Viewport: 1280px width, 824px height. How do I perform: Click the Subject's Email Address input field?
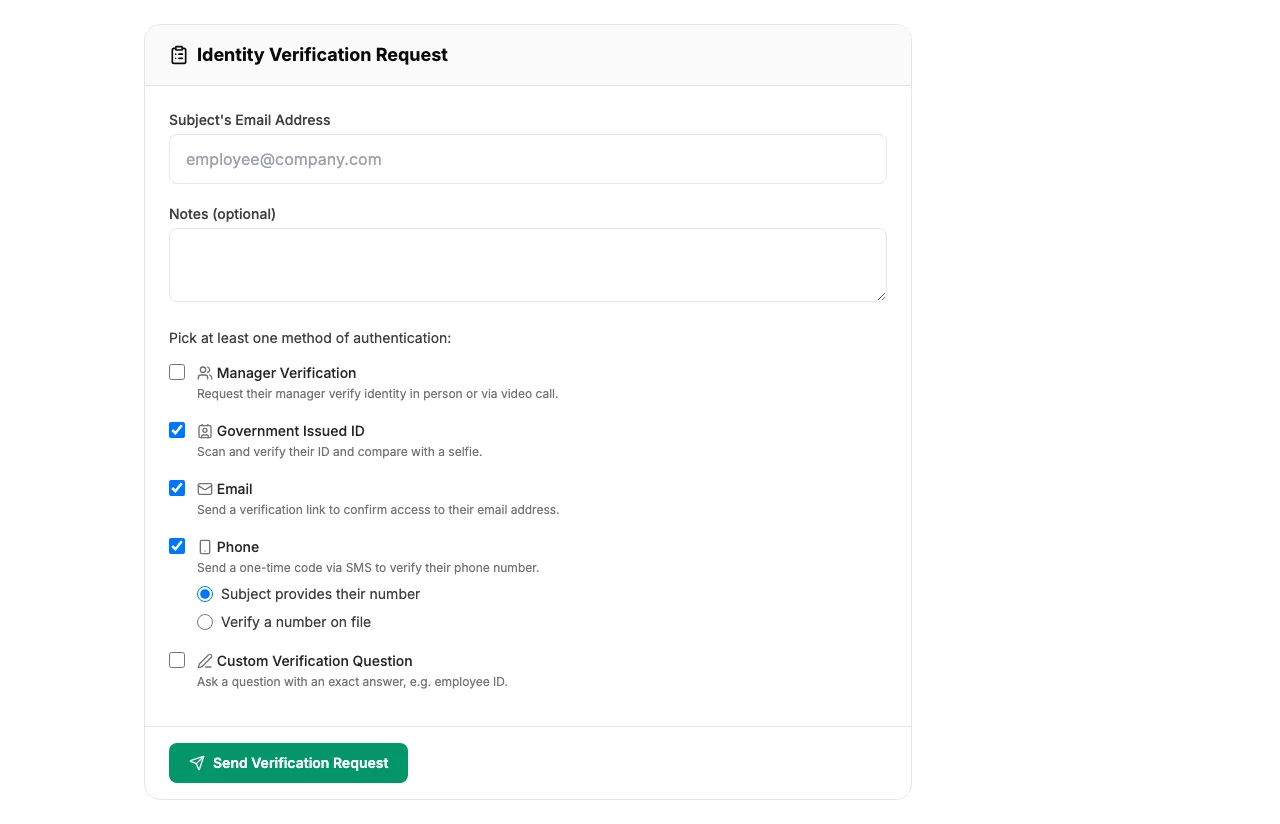click(528, 159)
